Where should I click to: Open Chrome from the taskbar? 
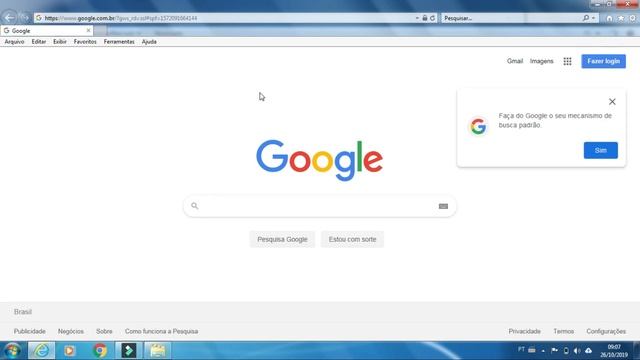point(100,351)
